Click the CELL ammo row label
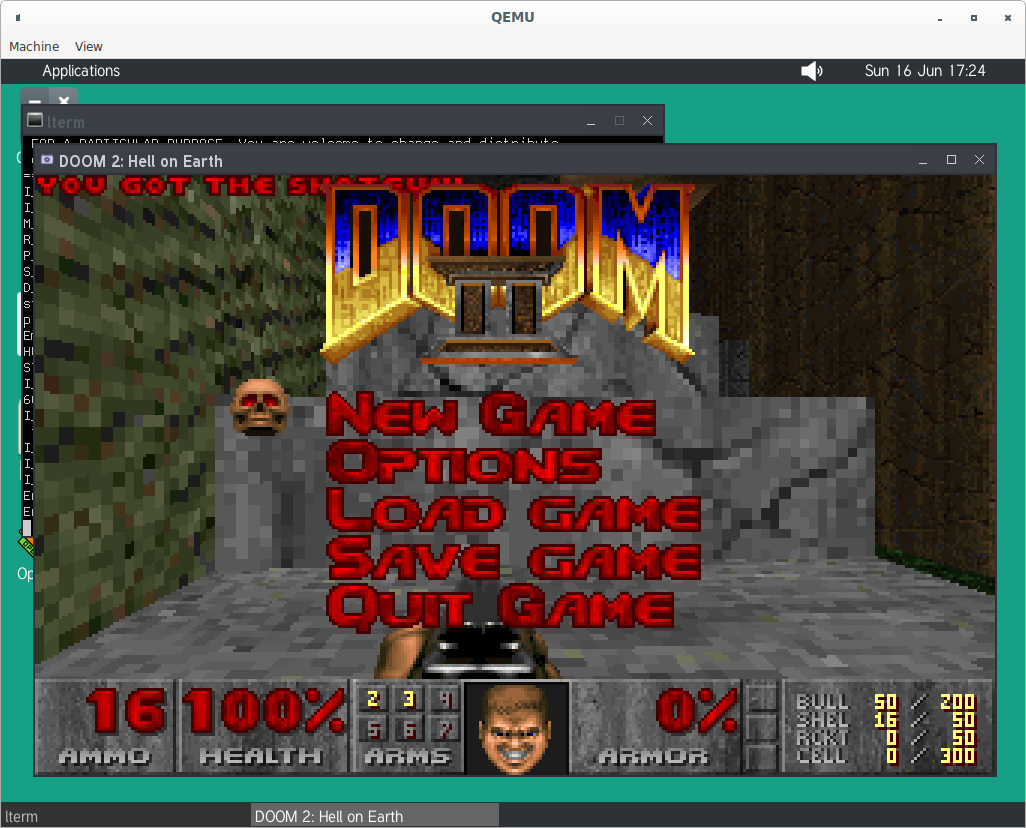This screenshot has width=1026, height=828. [822, 756]
